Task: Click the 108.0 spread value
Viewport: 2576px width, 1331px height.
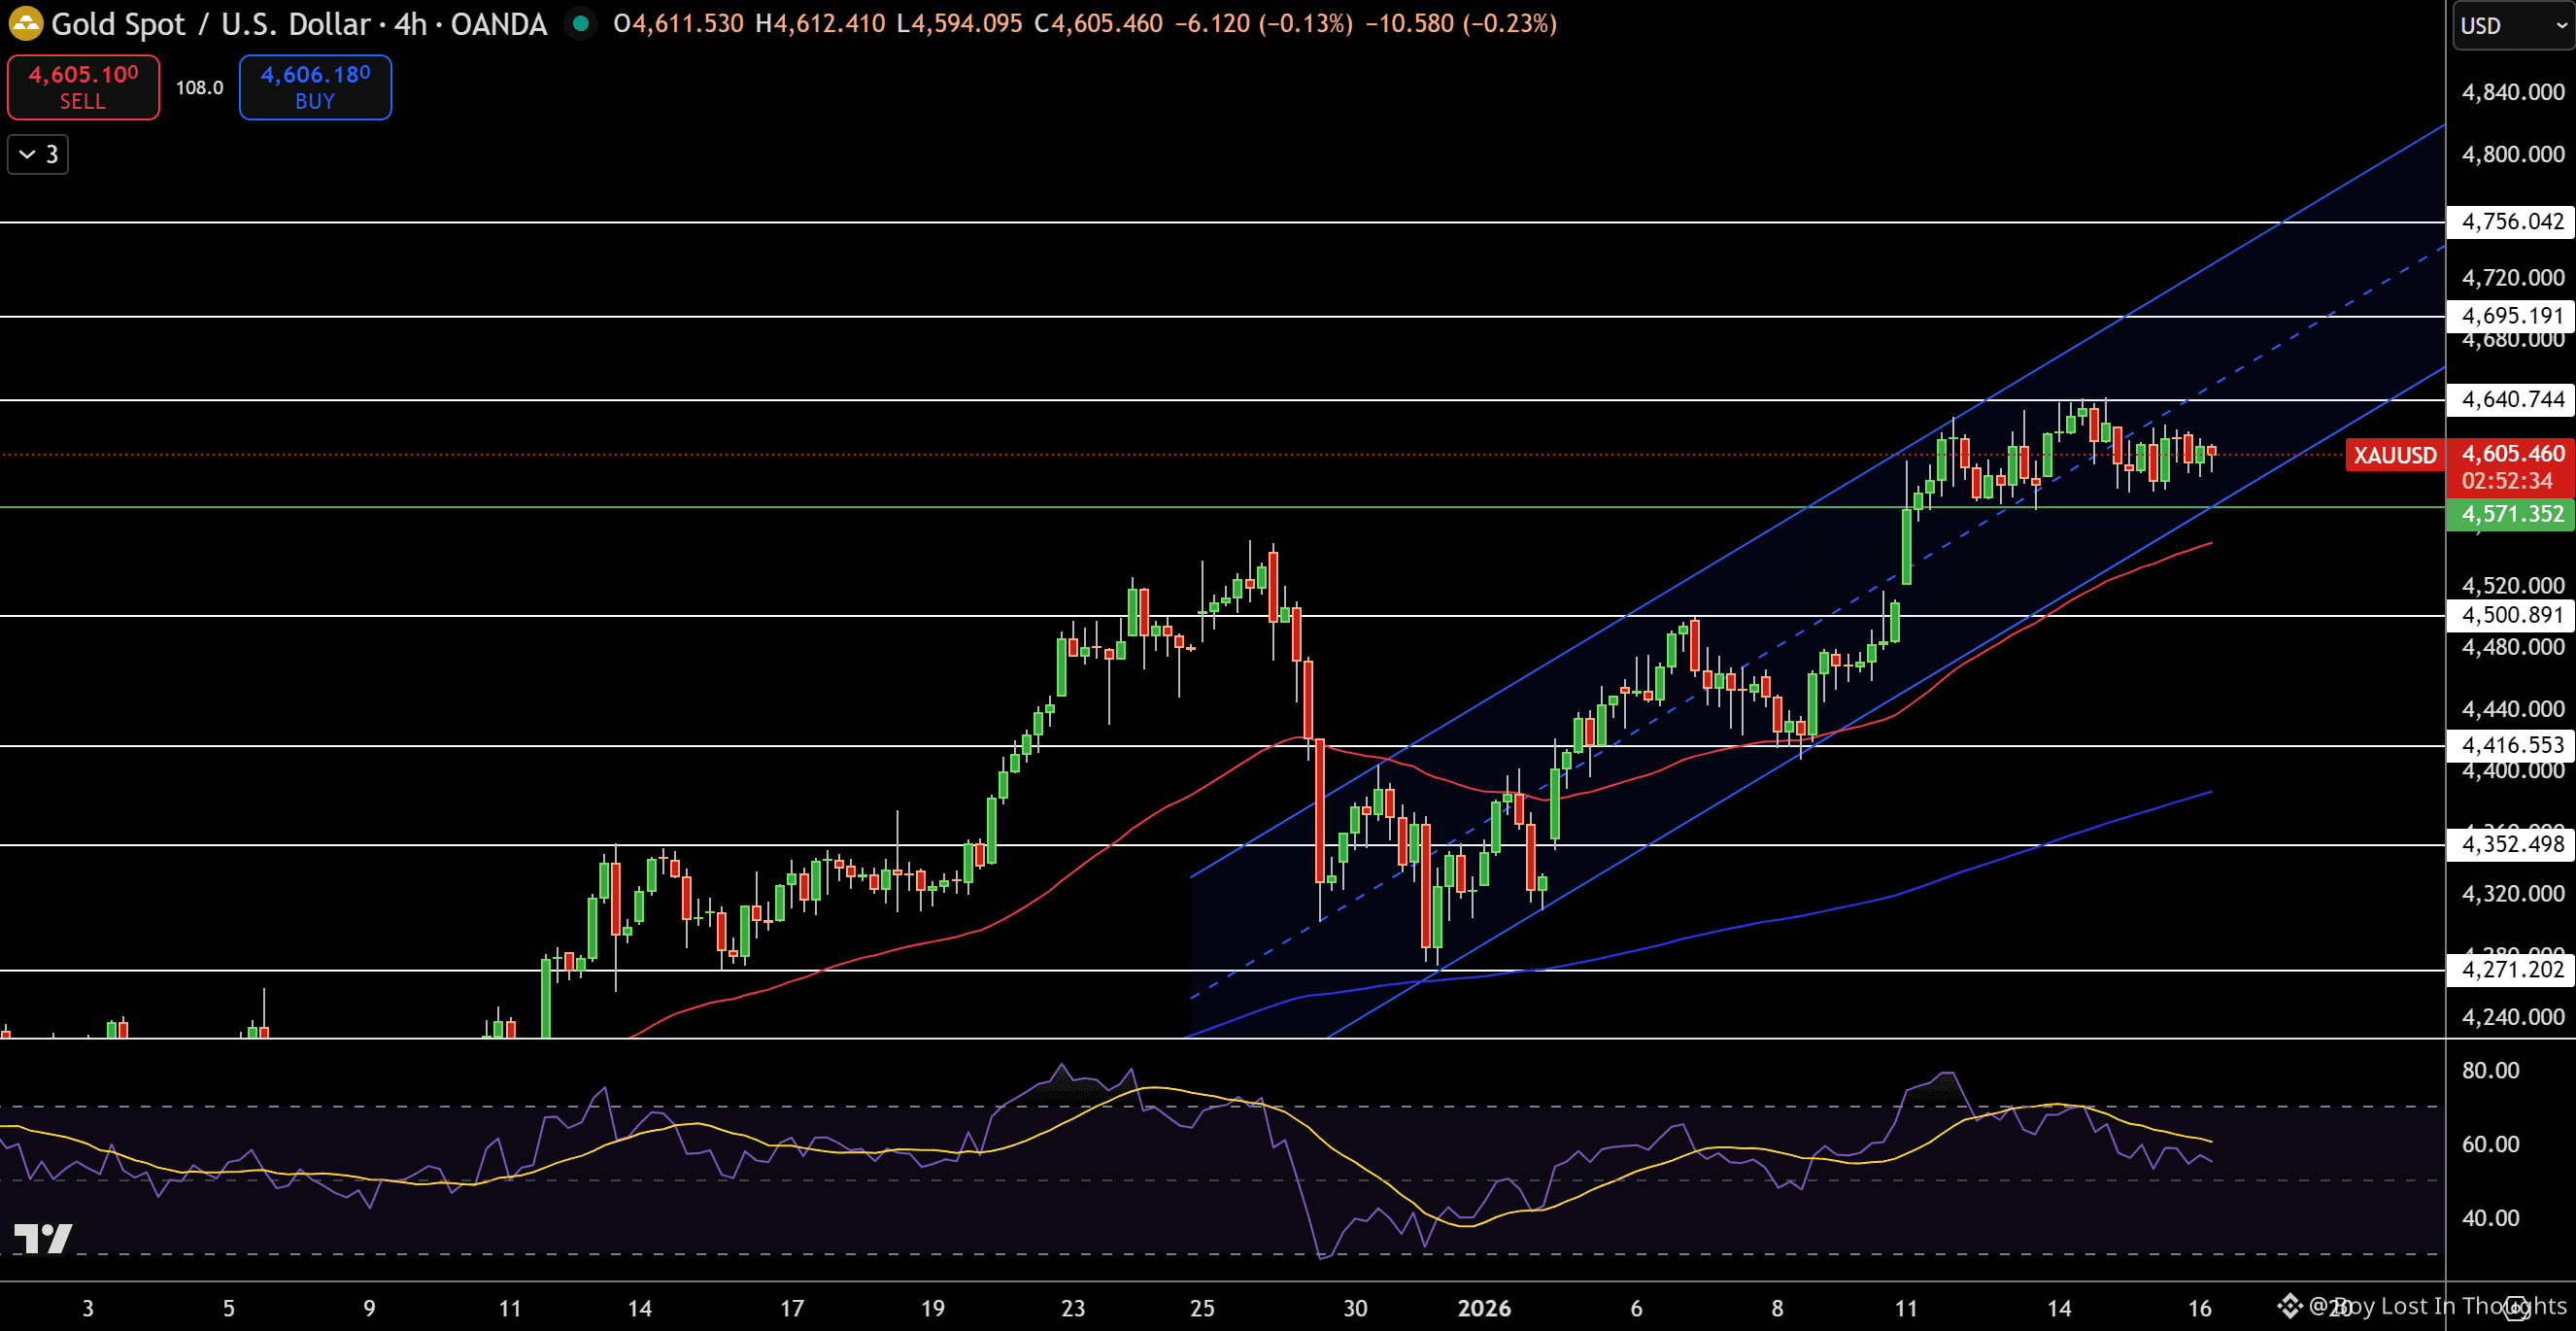Action: point(199,88)
